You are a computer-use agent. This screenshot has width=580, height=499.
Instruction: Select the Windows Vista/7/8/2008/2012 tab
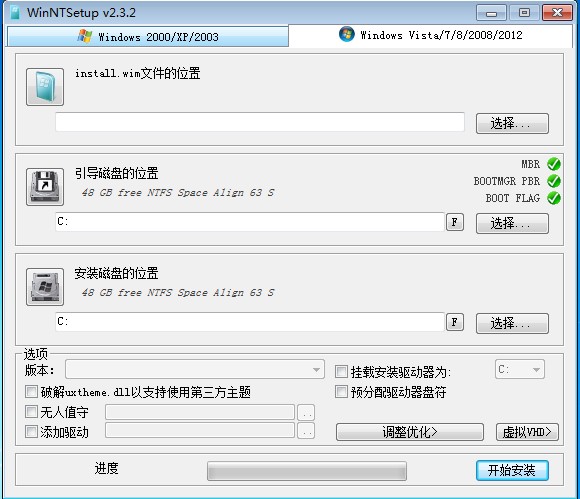(430, 35)
